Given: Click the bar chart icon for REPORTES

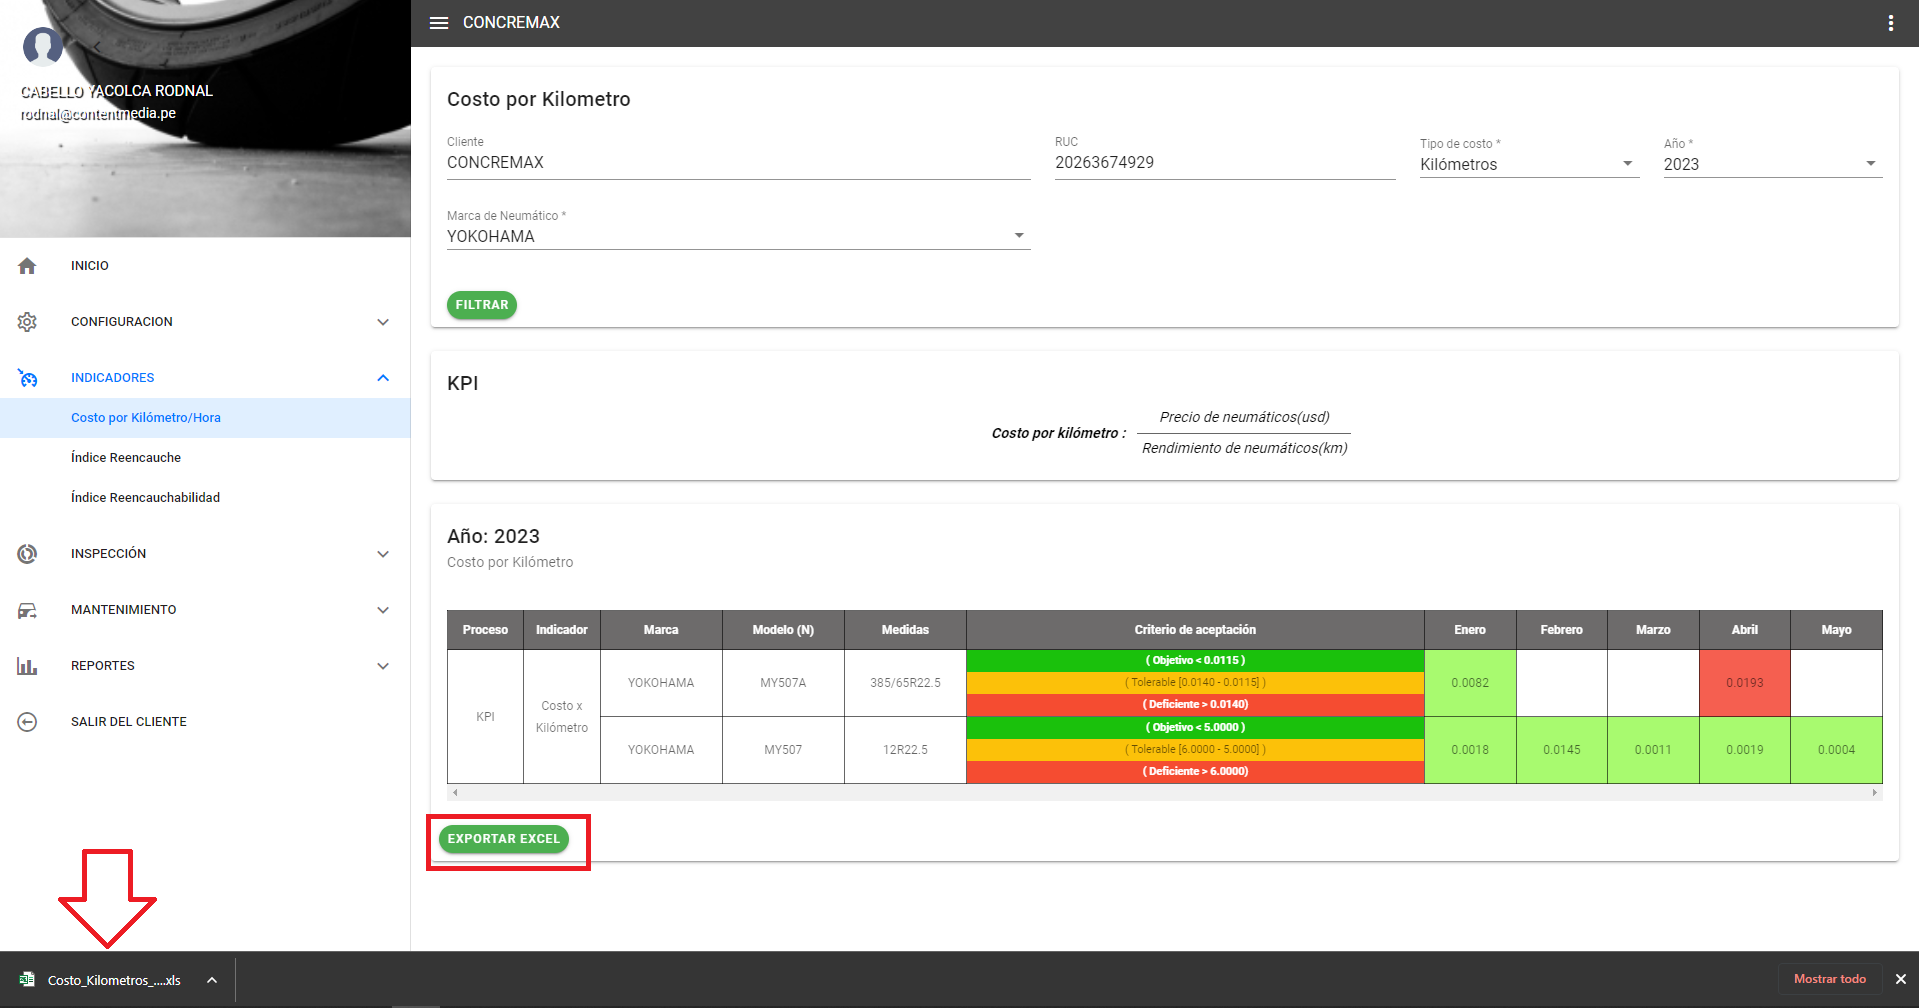Looking at the screenshot, I should tap(27, 666).
